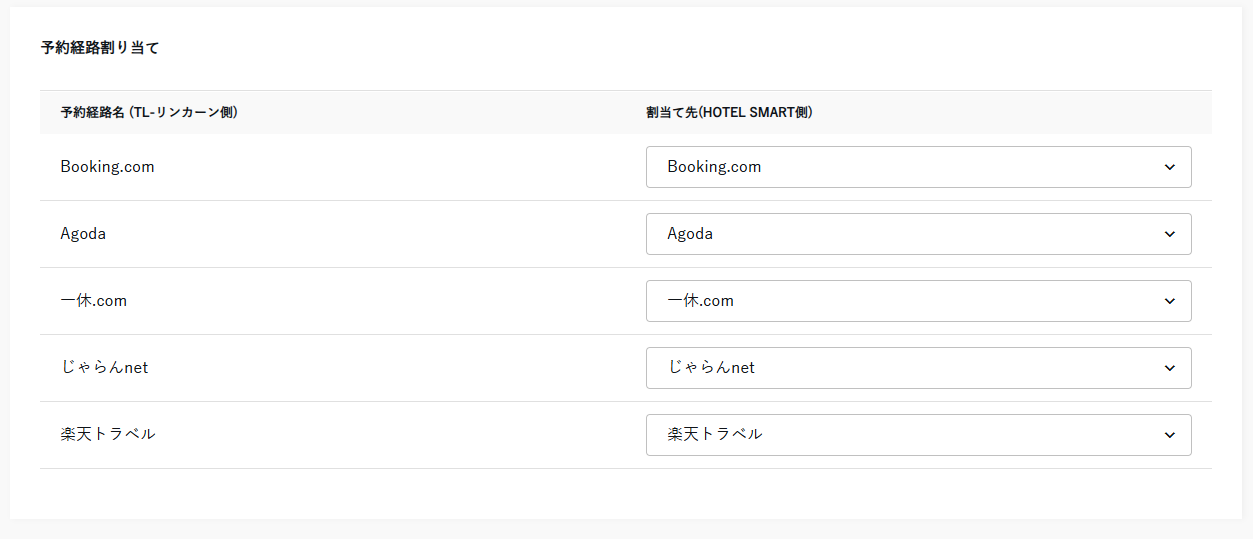Screen dimensions: 1253x539
Task: Click chevron arrow in 一休.com dropdown
Action: [1170, 301]
